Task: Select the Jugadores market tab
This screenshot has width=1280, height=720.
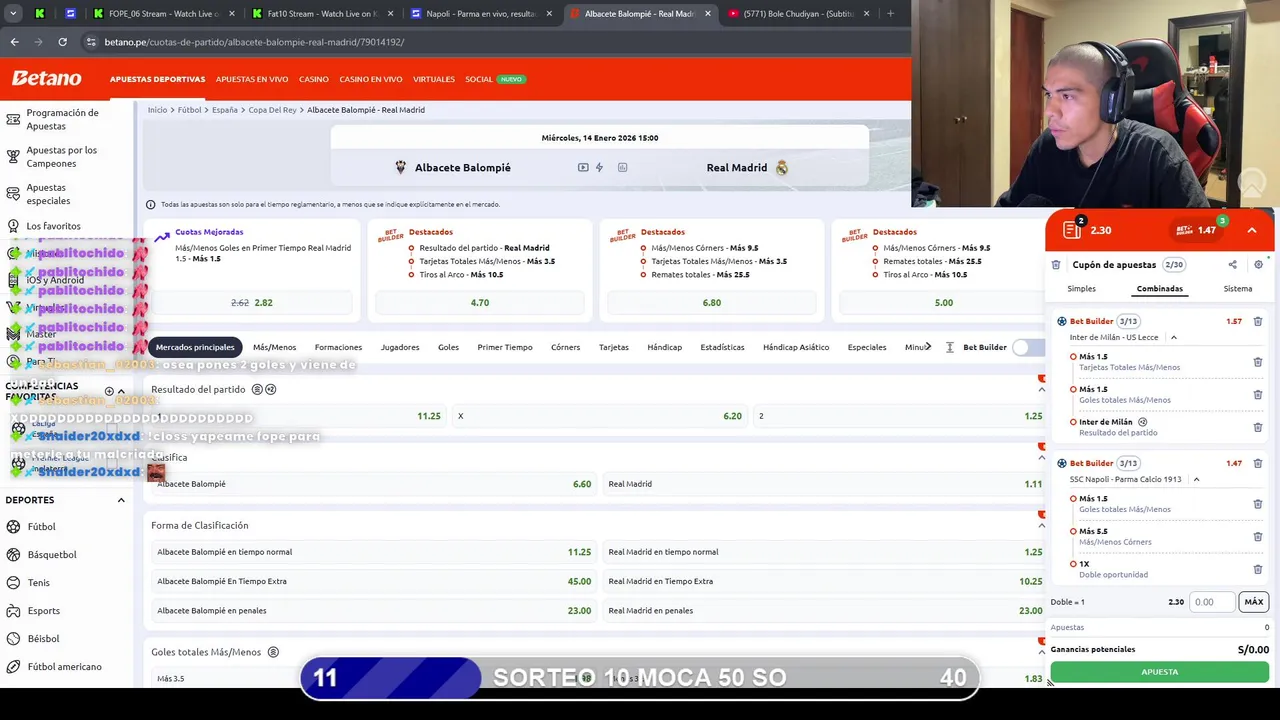Action: [x=400, y=347]
